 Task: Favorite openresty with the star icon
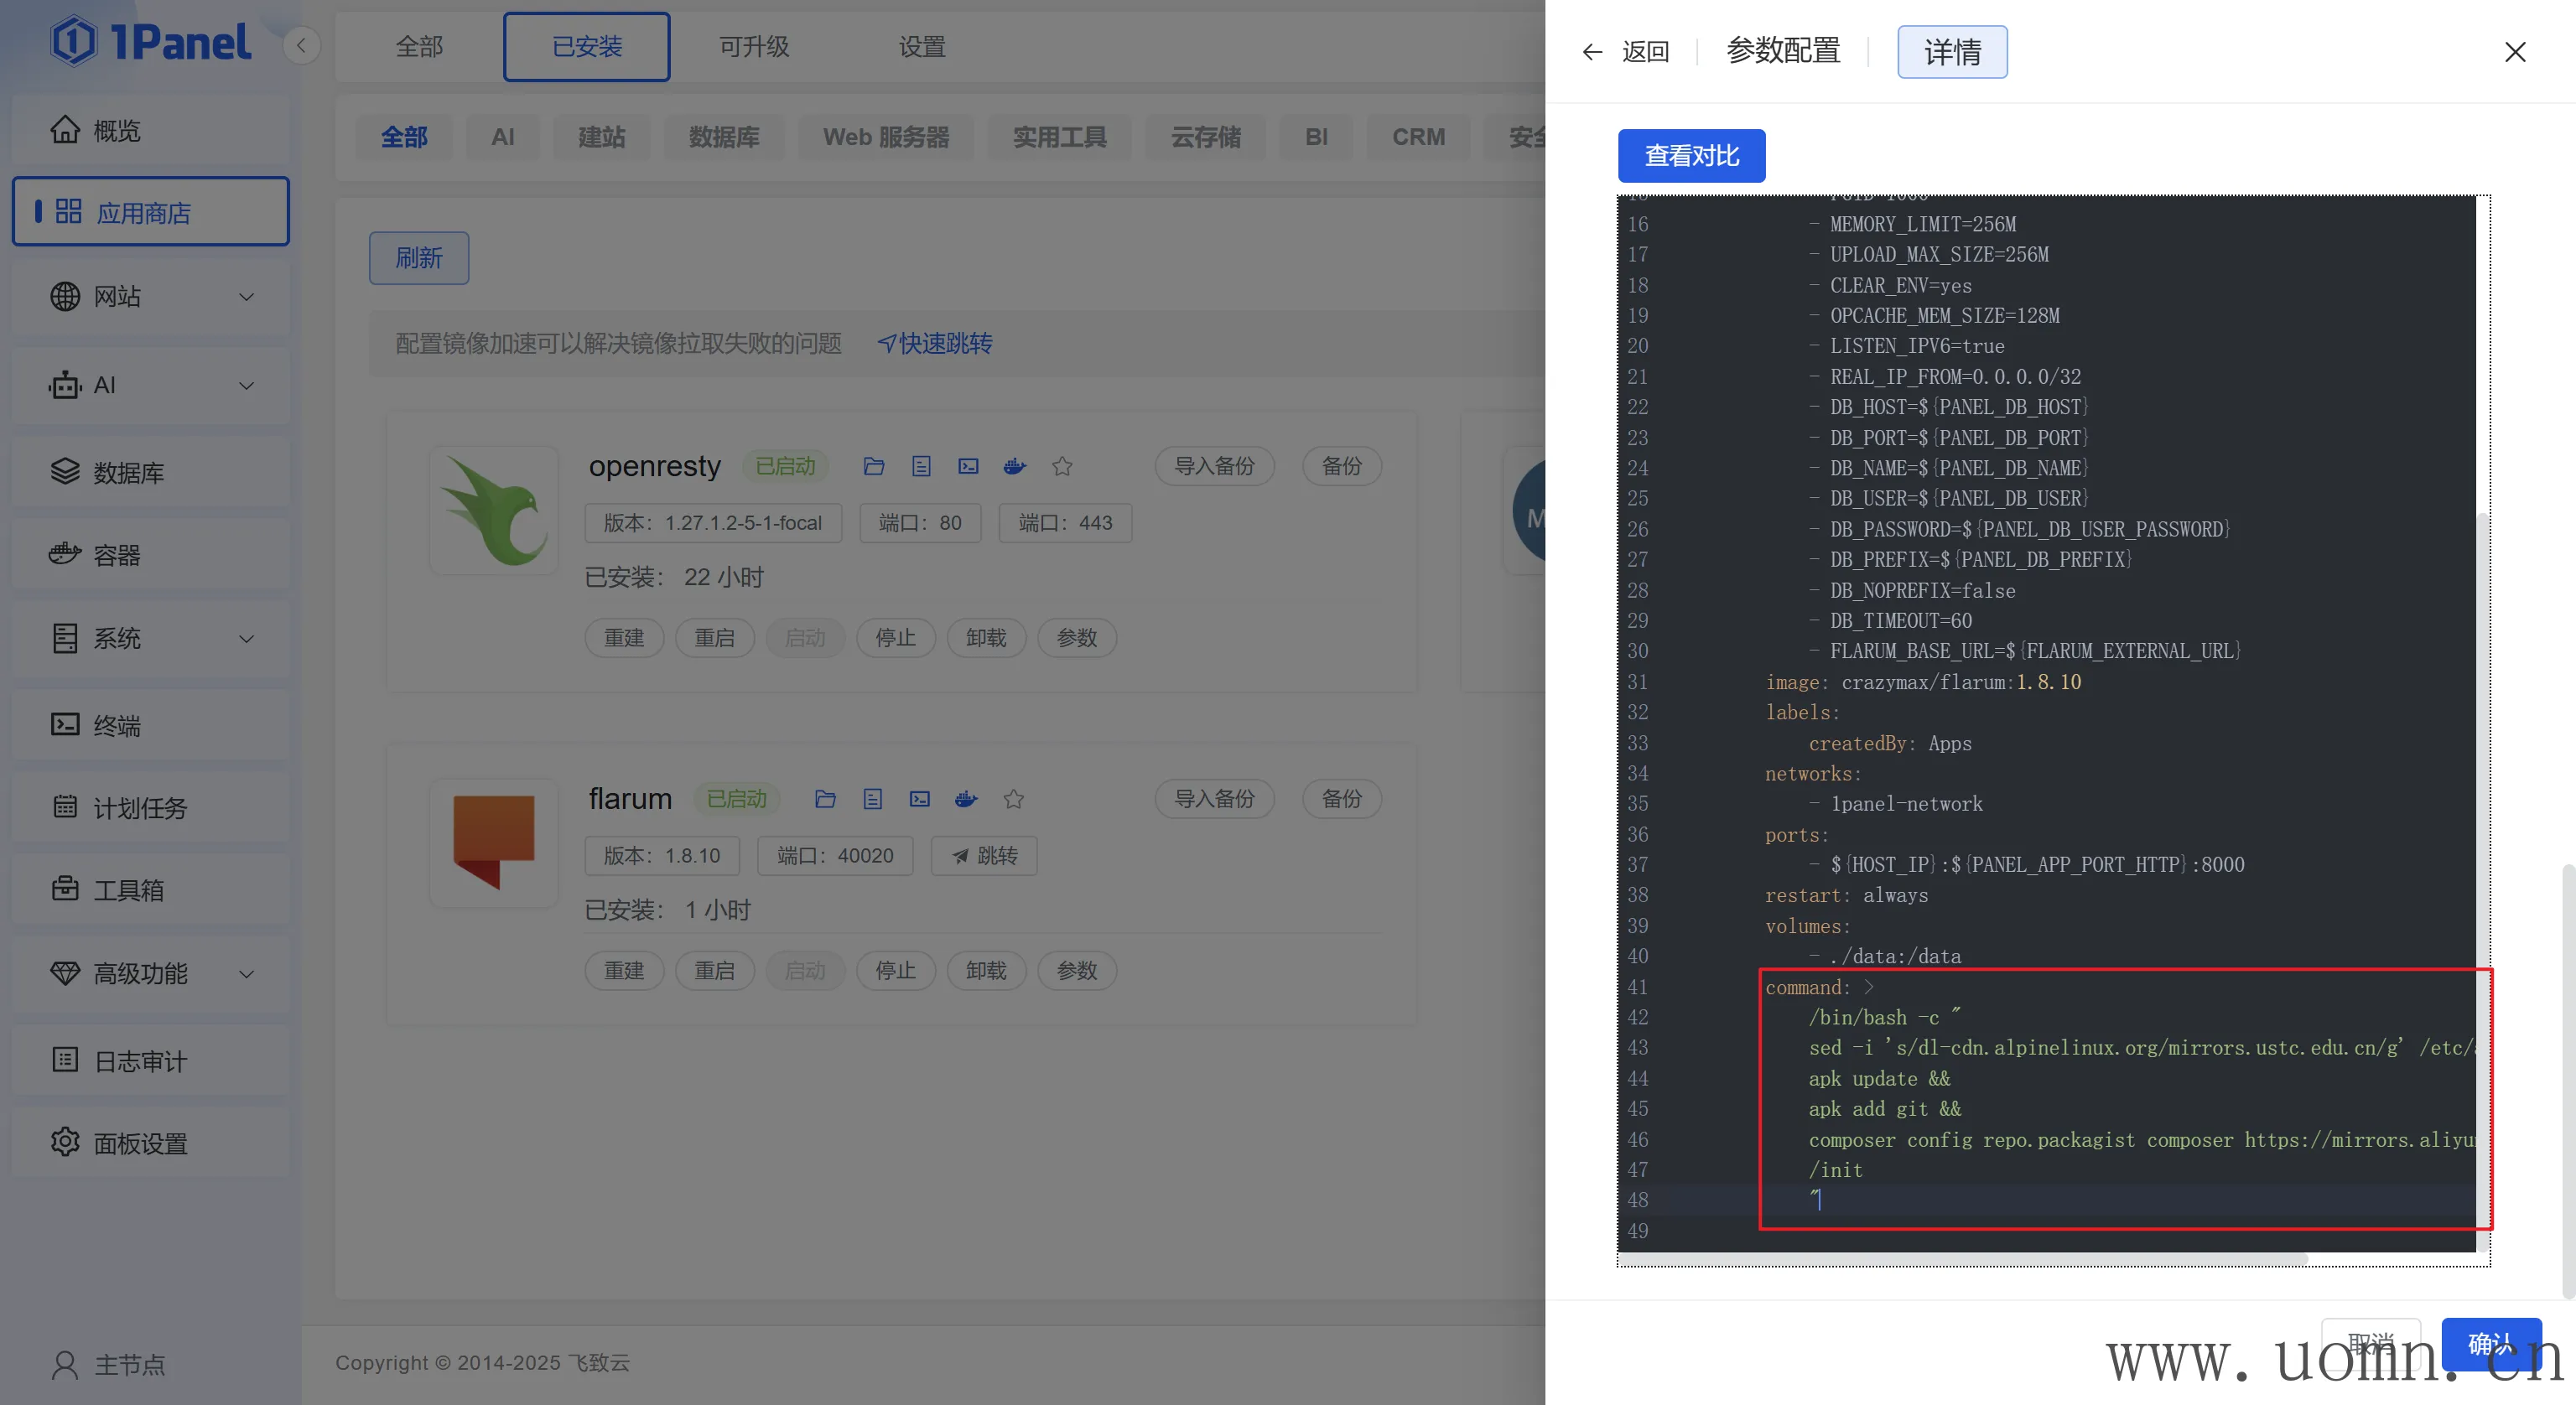[x=1062, y=466]
